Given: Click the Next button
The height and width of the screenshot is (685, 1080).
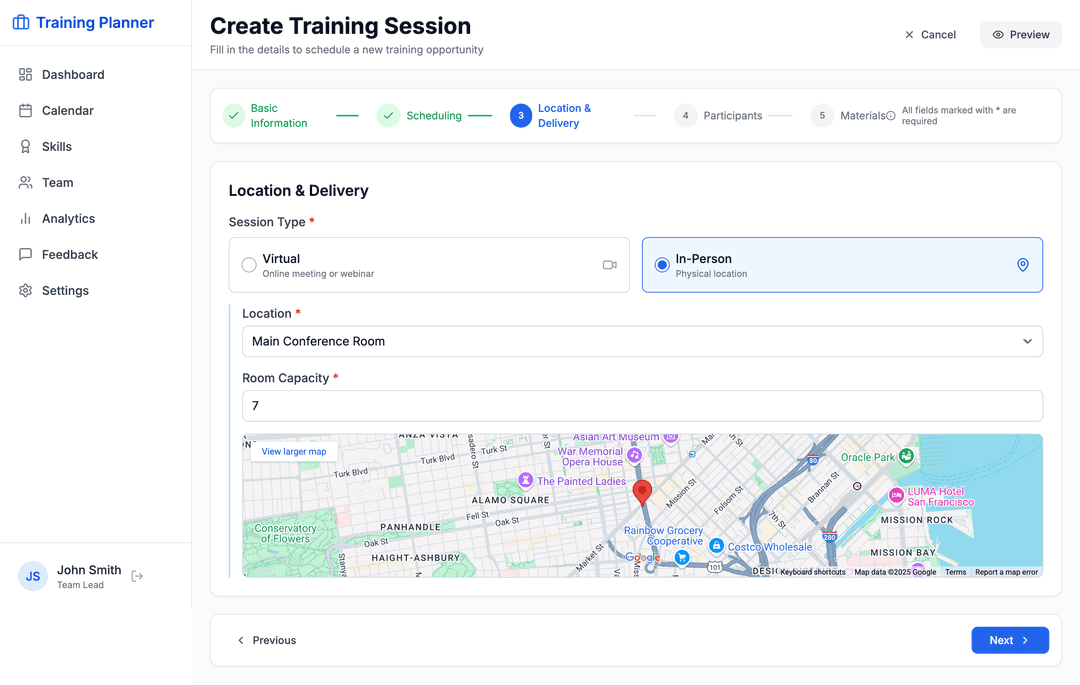Looking at the screenshot, I should pos(1010,640).
